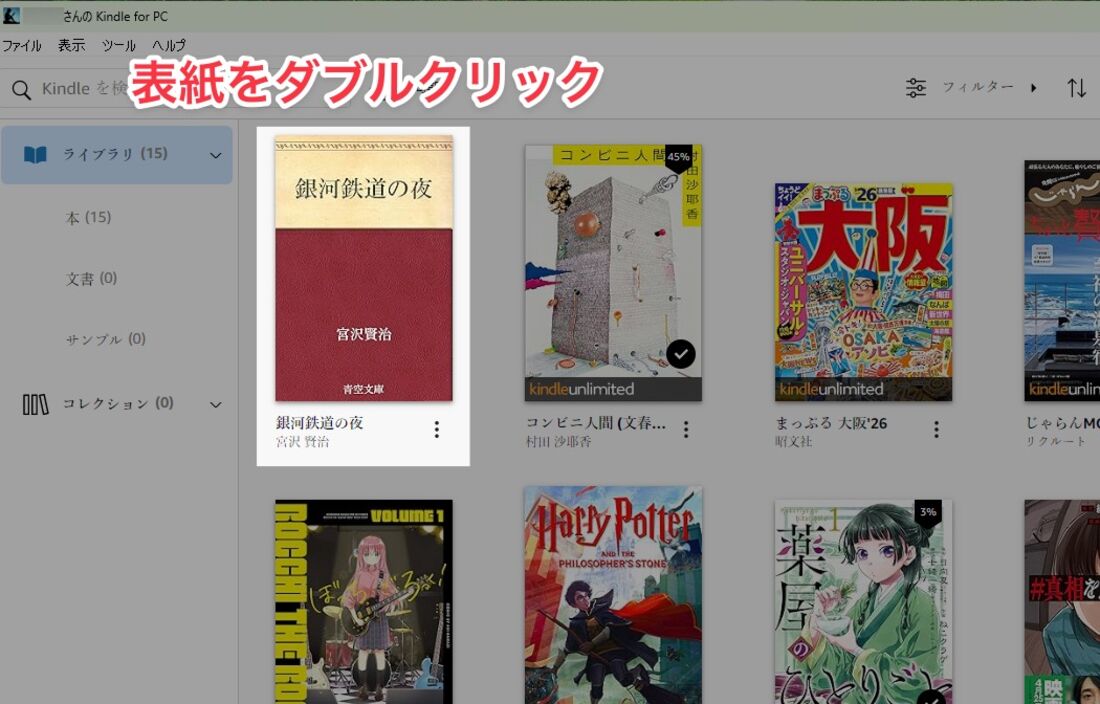
Task: Click the search magnifier icon
Action: coord(21,90)
